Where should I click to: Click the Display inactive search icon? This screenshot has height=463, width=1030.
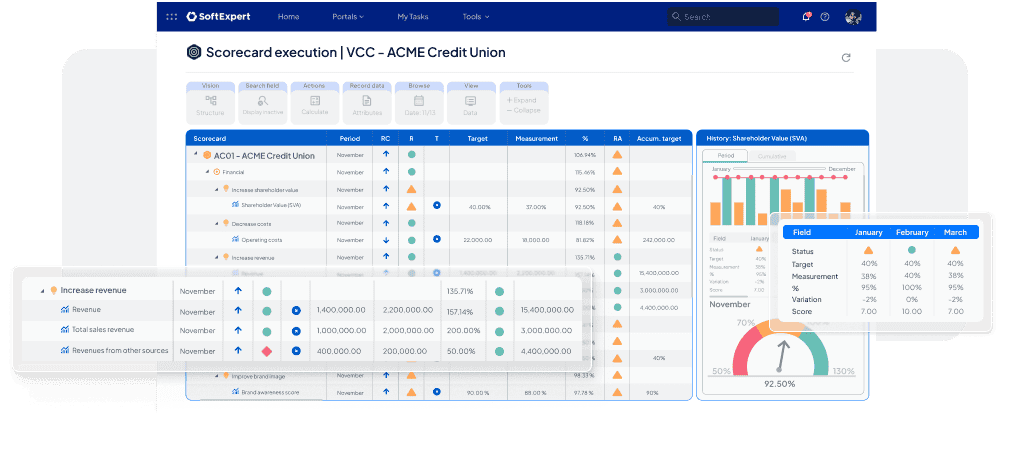[263, 100]
